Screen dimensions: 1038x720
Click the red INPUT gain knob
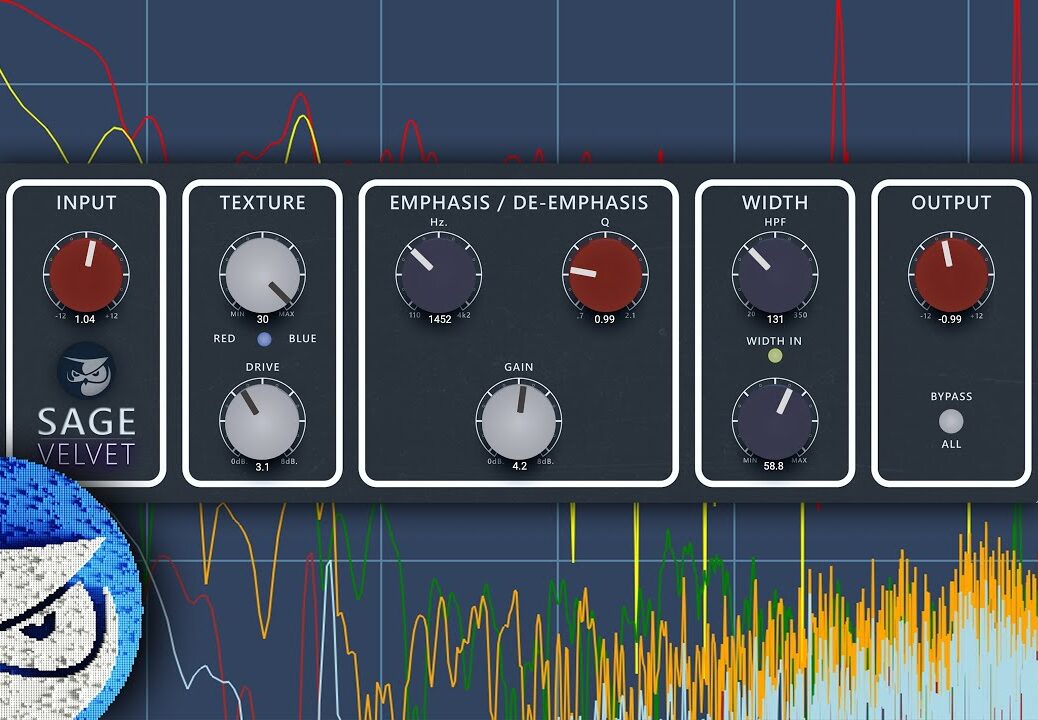(x=86, y=274)
